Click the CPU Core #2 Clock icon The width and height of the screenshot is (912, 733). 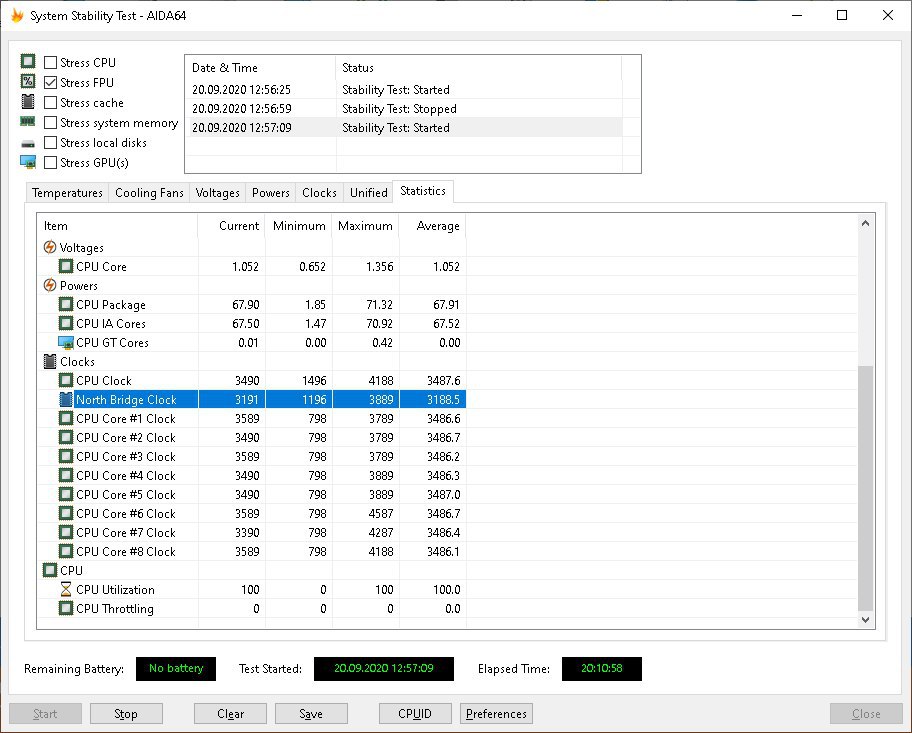point(66,437)
